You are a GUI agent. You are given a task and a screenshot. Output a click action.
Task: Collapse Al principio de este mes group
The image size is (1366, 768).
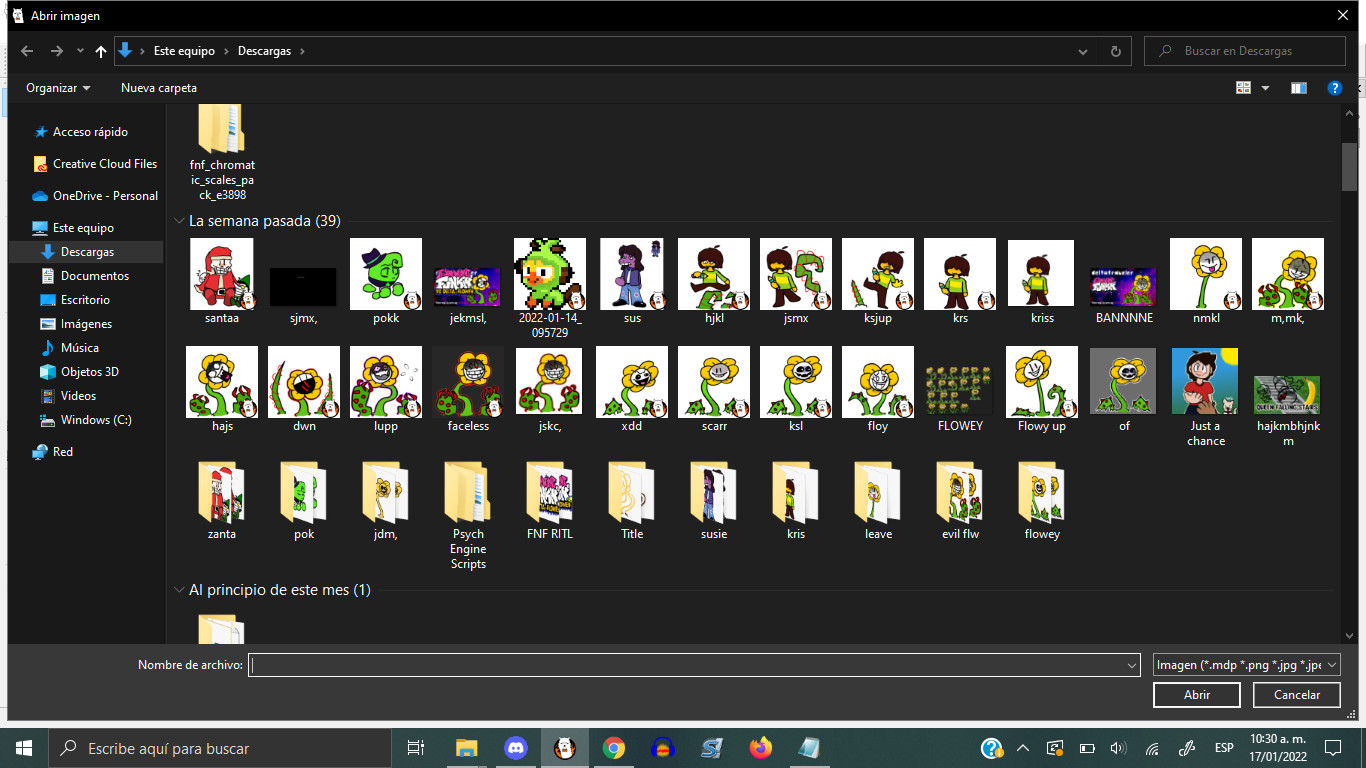179,590
